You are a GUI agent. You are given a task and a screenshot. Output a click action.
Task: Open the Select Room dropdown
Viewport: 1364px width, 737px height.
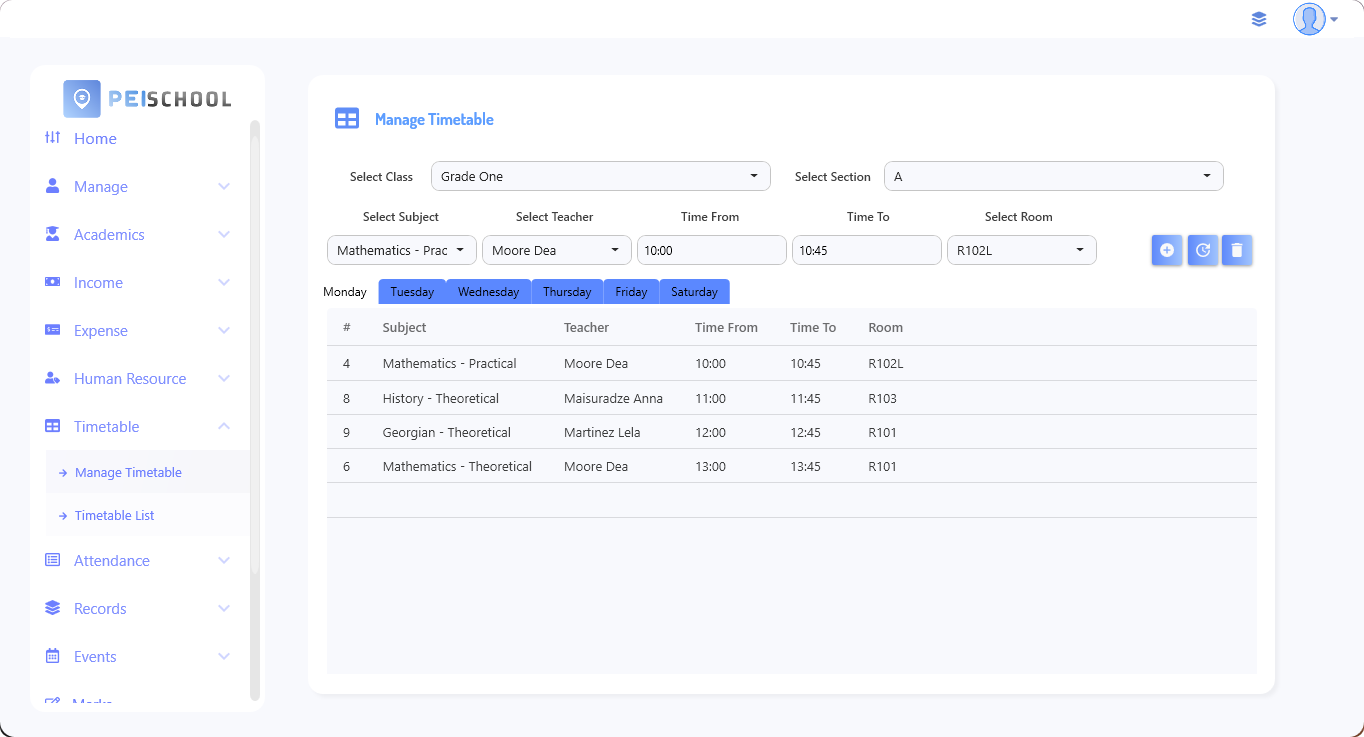[x=1021, y=250]
